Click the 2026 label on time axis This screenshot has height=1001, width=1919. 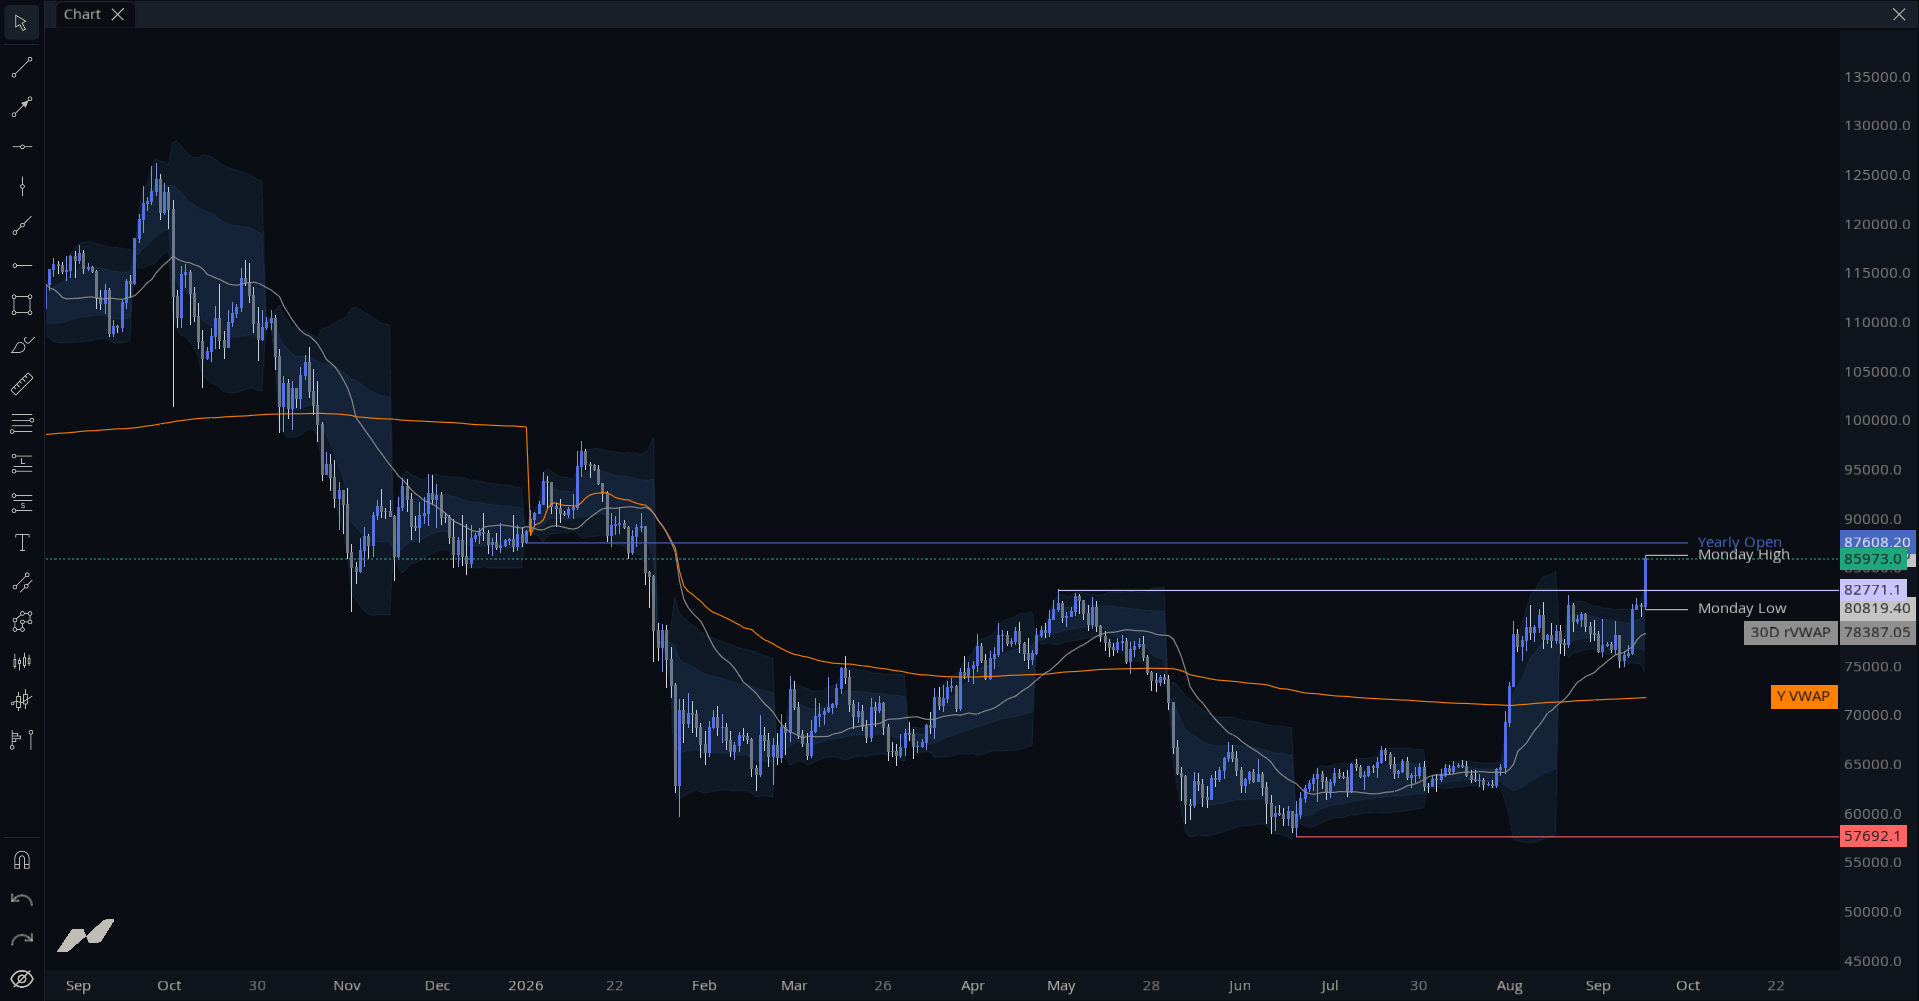[x=525, y=985]
